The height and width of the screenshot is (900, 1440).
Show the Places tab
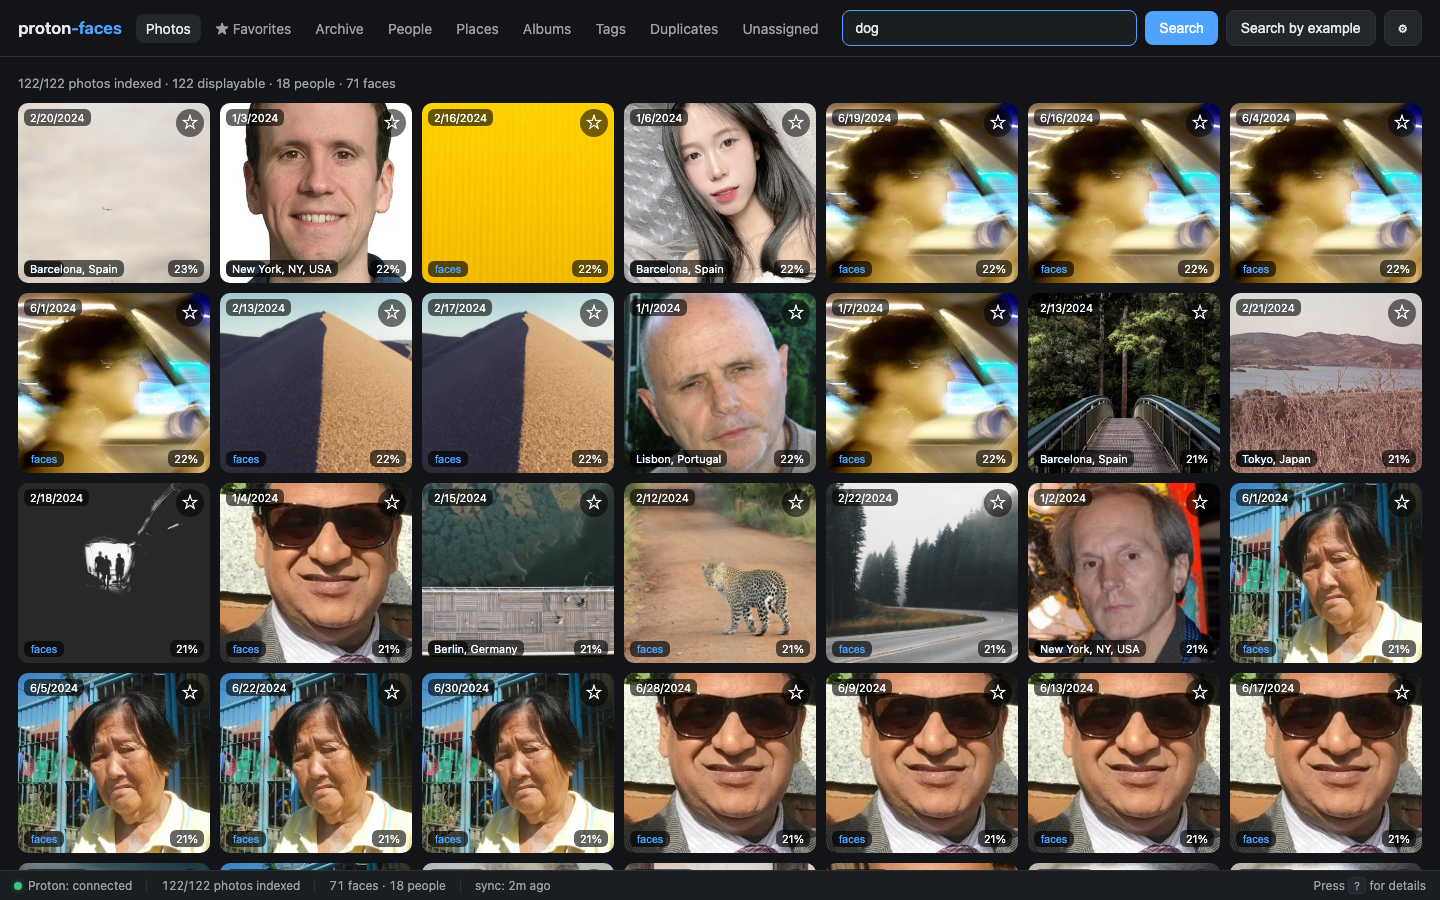[x=477, y=29]
